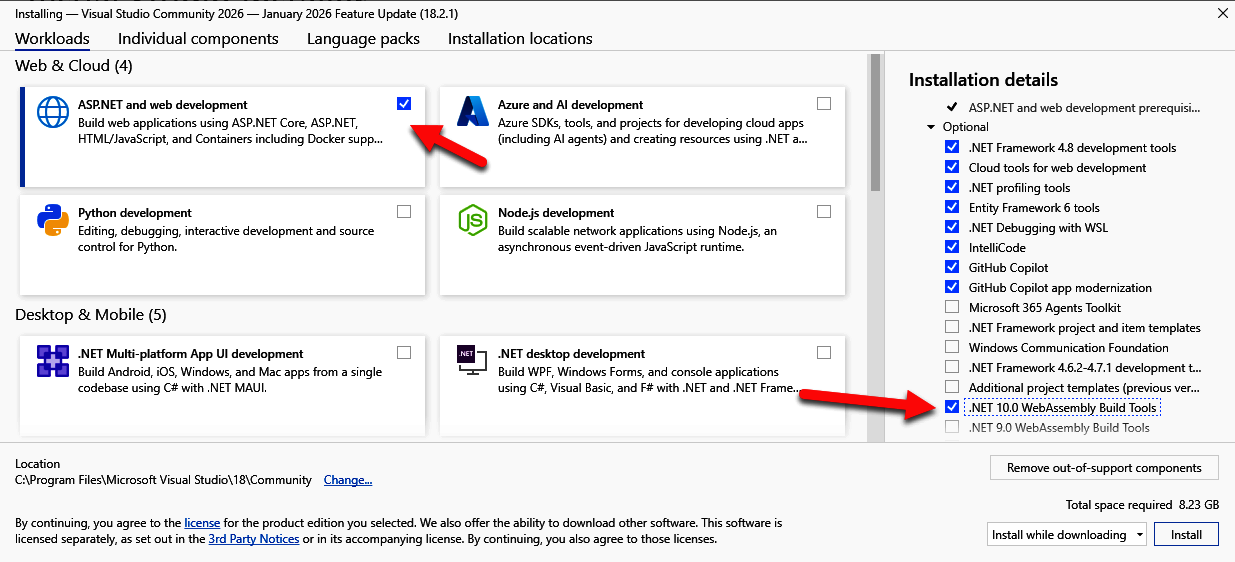The height and width of the screenshot is (562, 1235).
Task: Select the Node.js development card title
Action: coord(556,213)
